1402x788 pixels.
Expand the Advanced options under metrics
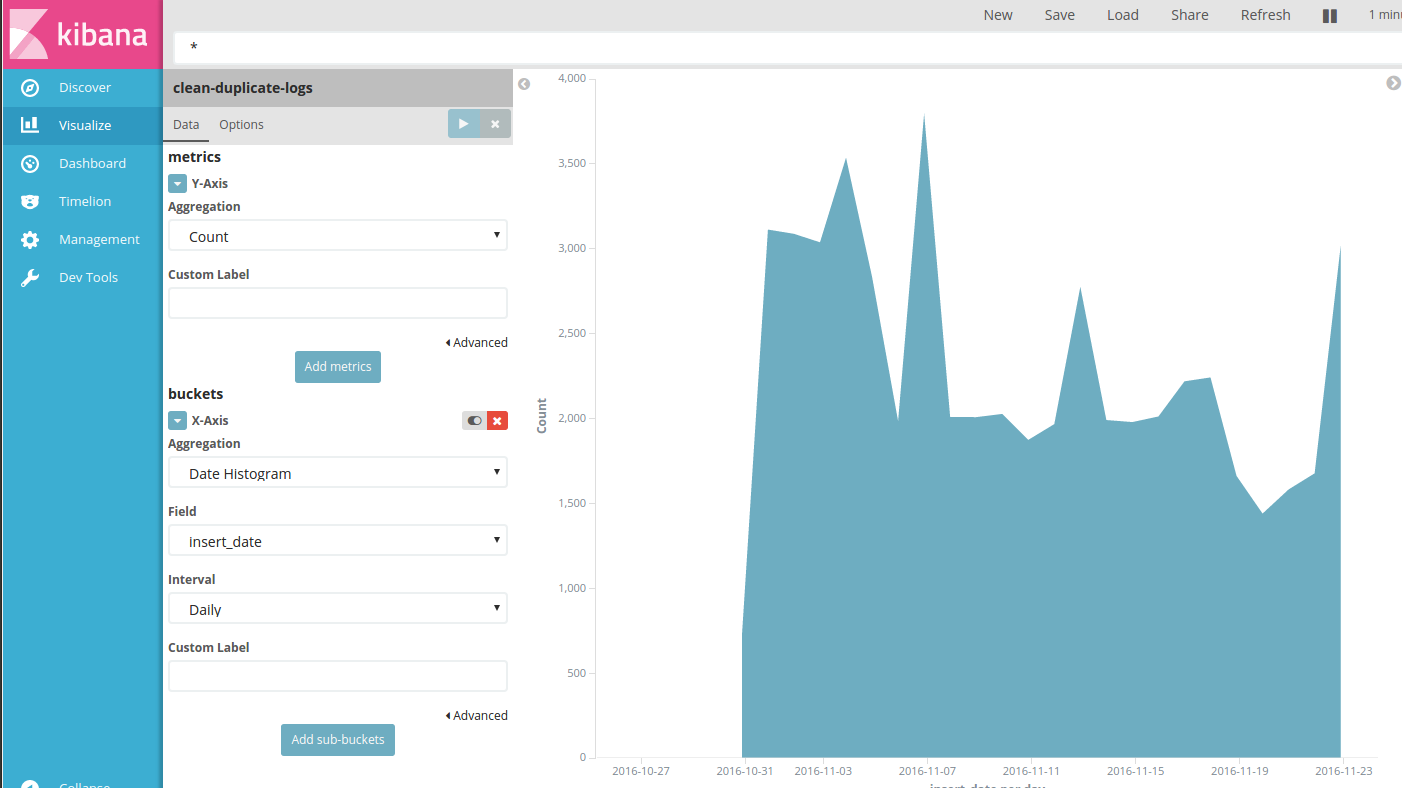(477, 342)
